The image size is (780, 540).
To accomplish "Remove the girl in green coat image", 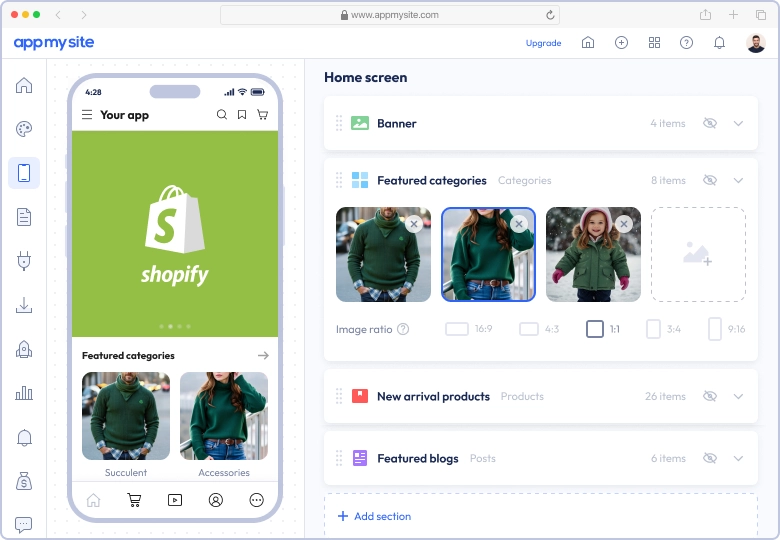I will click(624, 224).
